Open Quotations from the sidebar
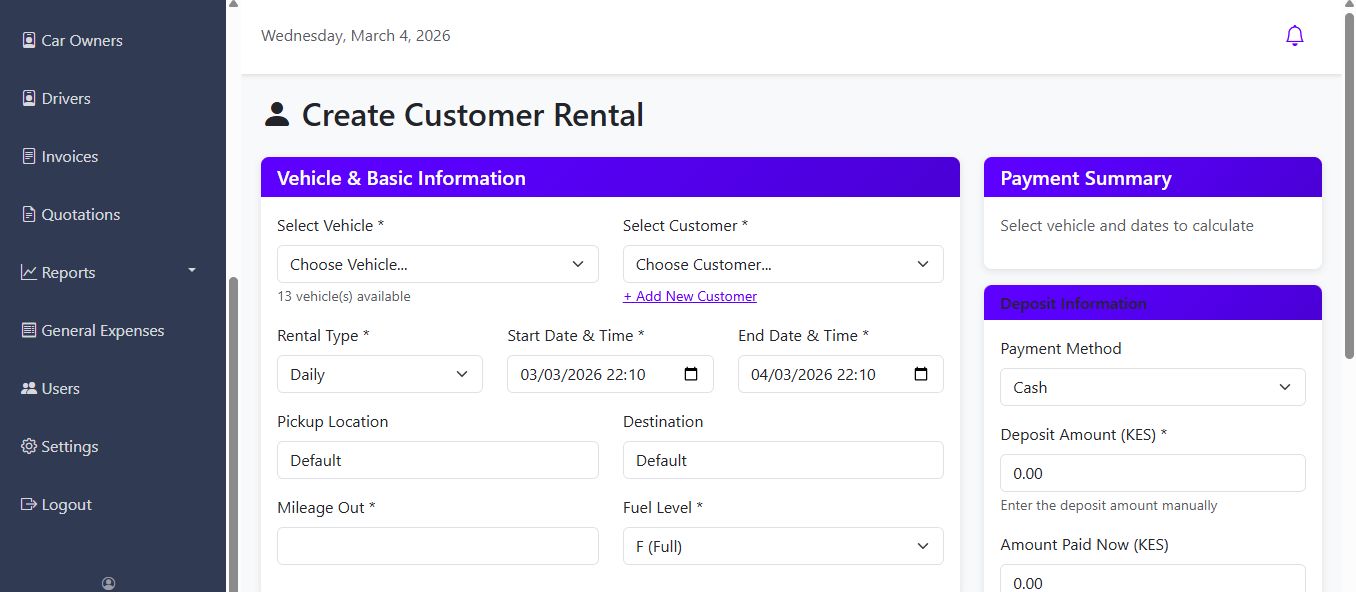Image resolution: width=1356 pixels, height=592 pixels. click(80, 215)
